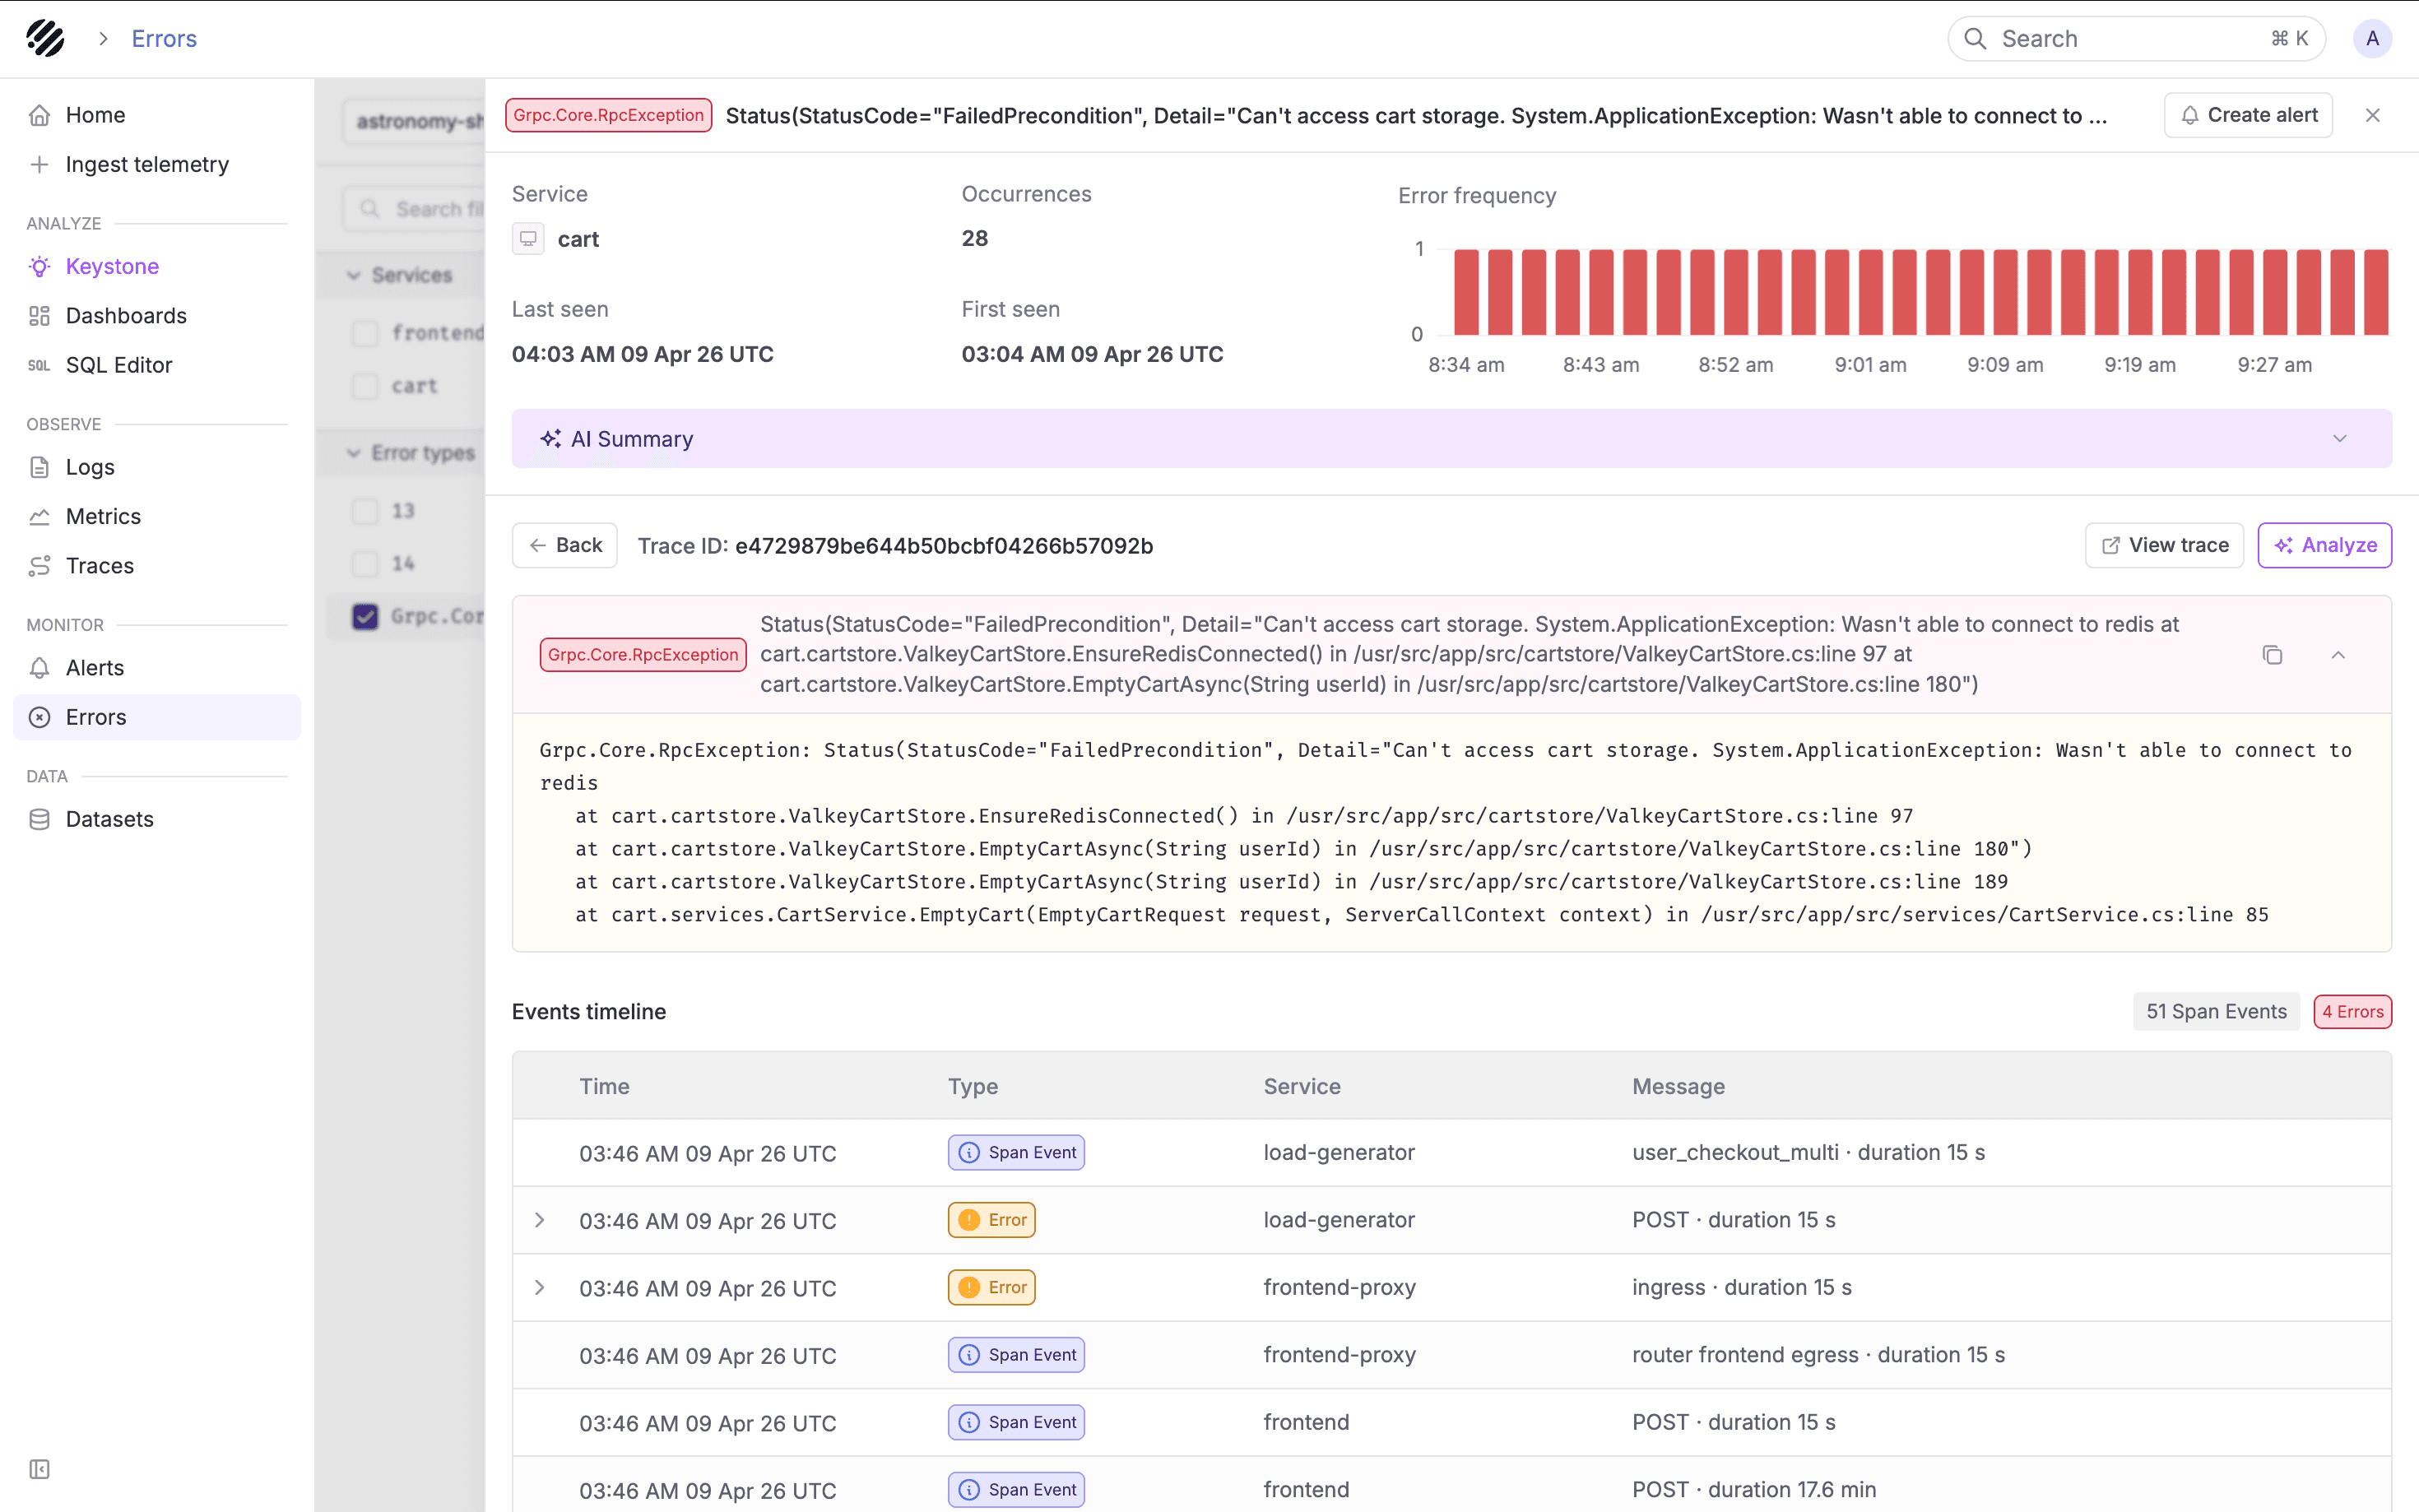Viewport: 2419px width, 1512px height.
Task: Copy the exception message with the copy icon
Action: click(x=2272, y=655)
